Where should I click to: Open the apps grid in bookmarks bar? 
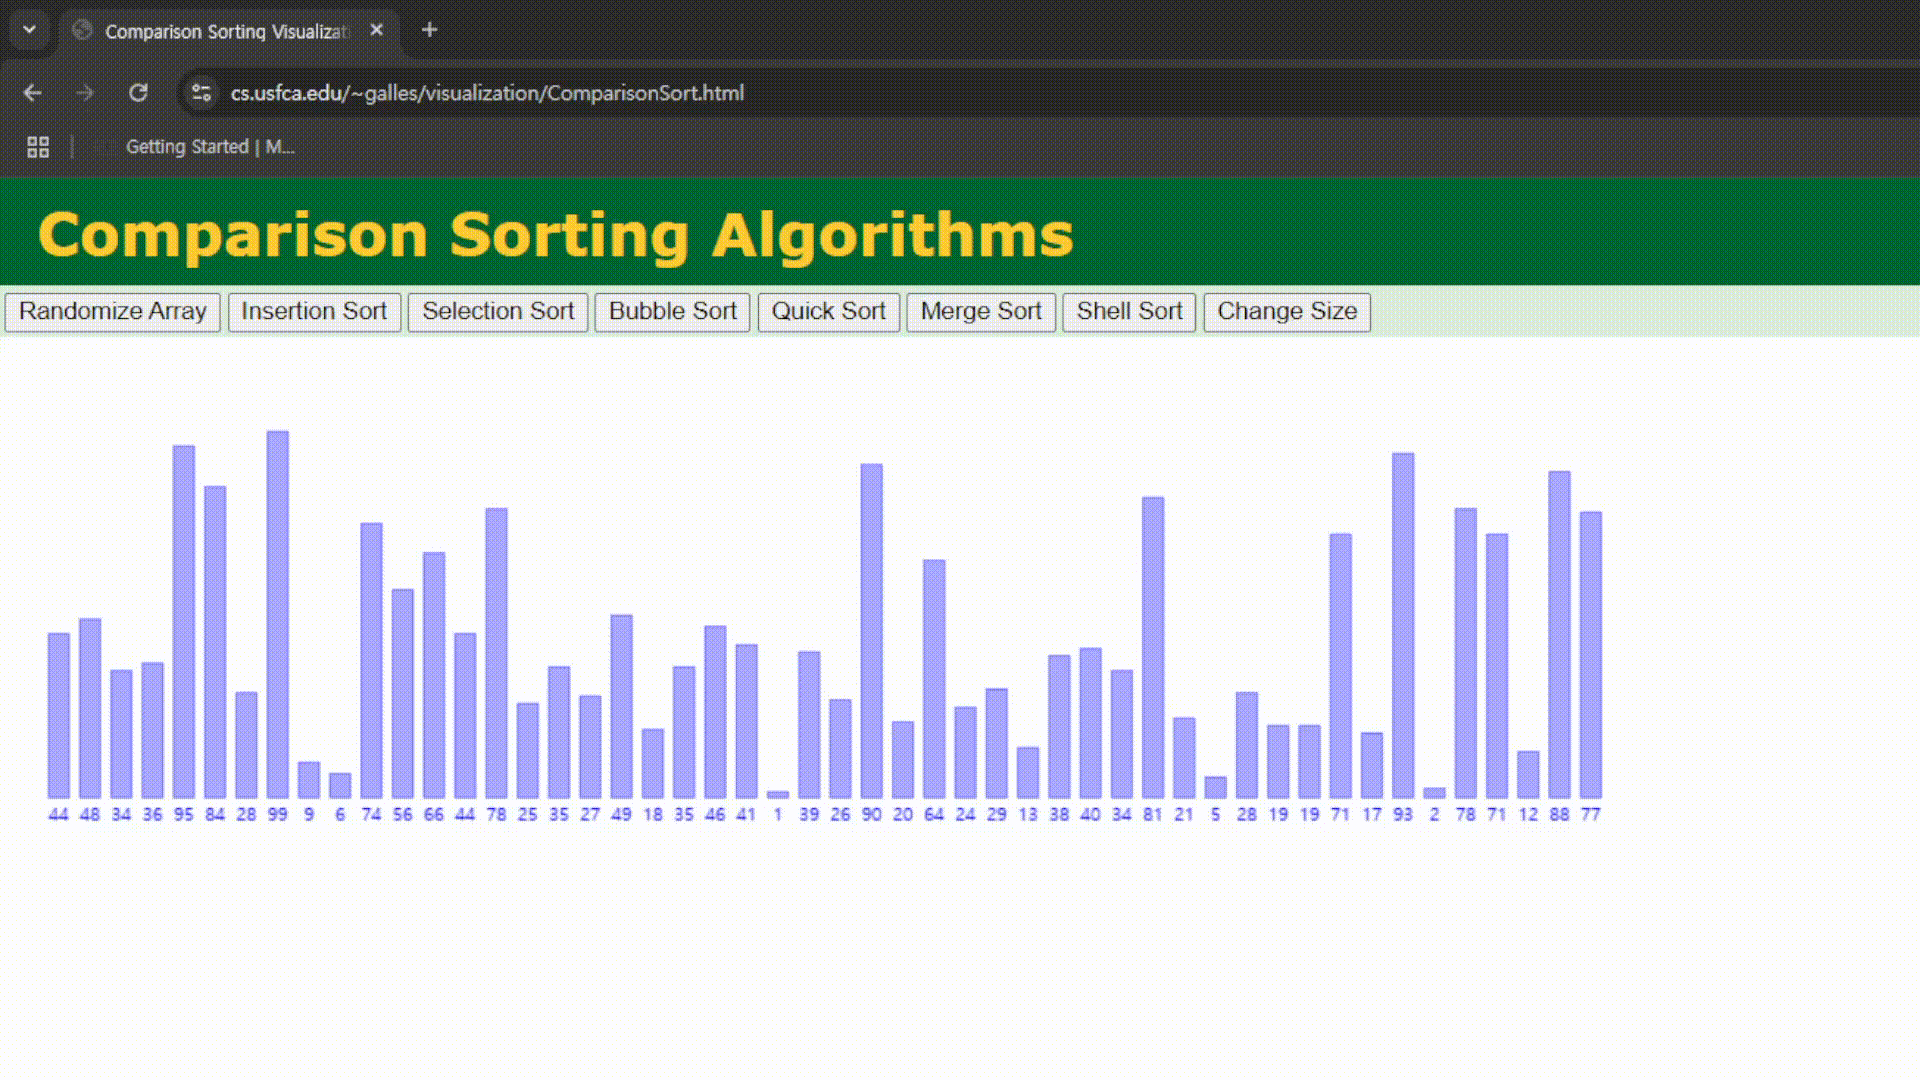[x=38, y=147]
